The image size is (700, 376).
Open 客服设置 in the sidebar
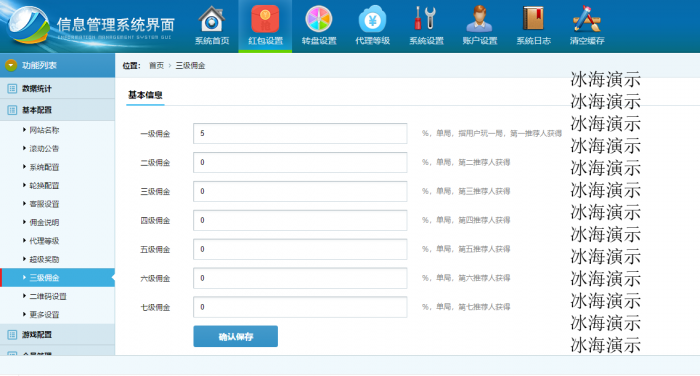pyautogui.click(x=44, y=204)
